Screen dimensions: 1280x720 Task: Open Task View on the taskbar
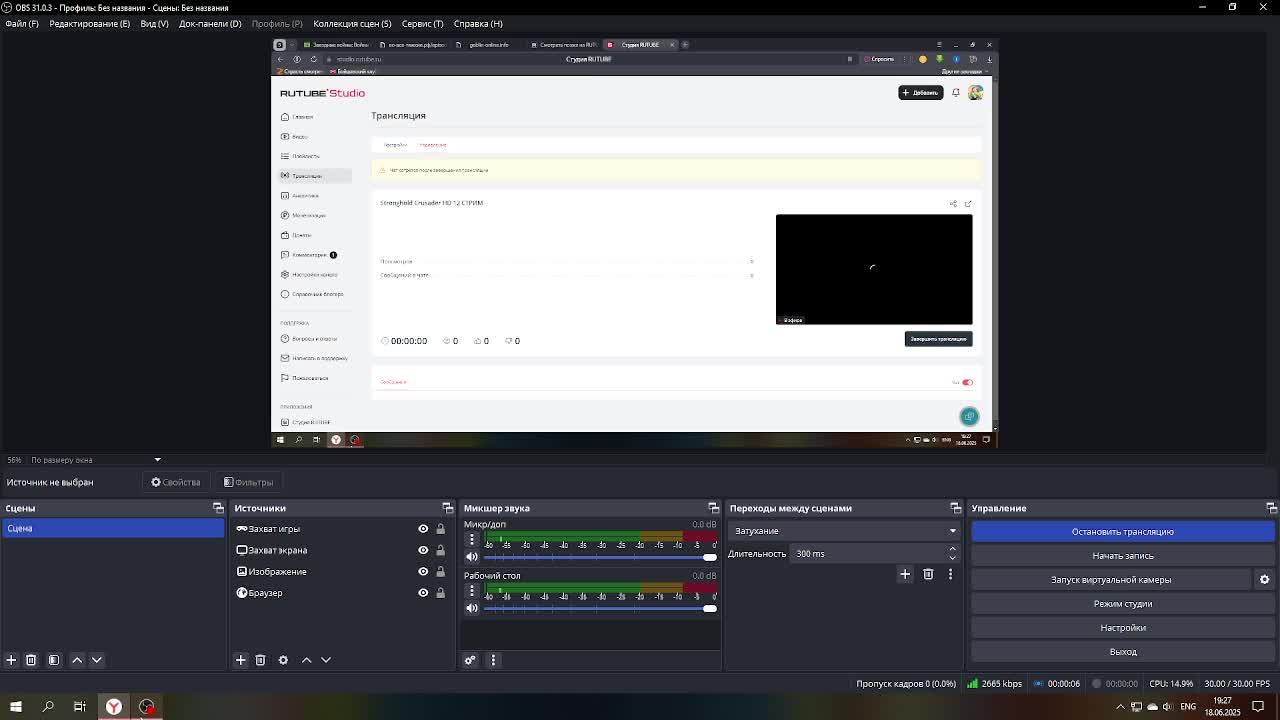(80, 707)
